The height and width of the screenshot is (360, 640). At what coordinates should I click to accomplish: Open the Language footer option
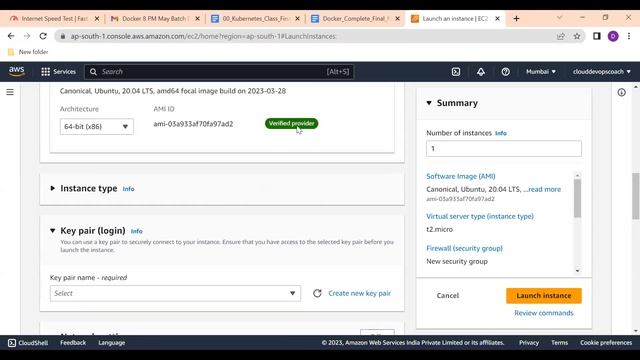point(111,342)
